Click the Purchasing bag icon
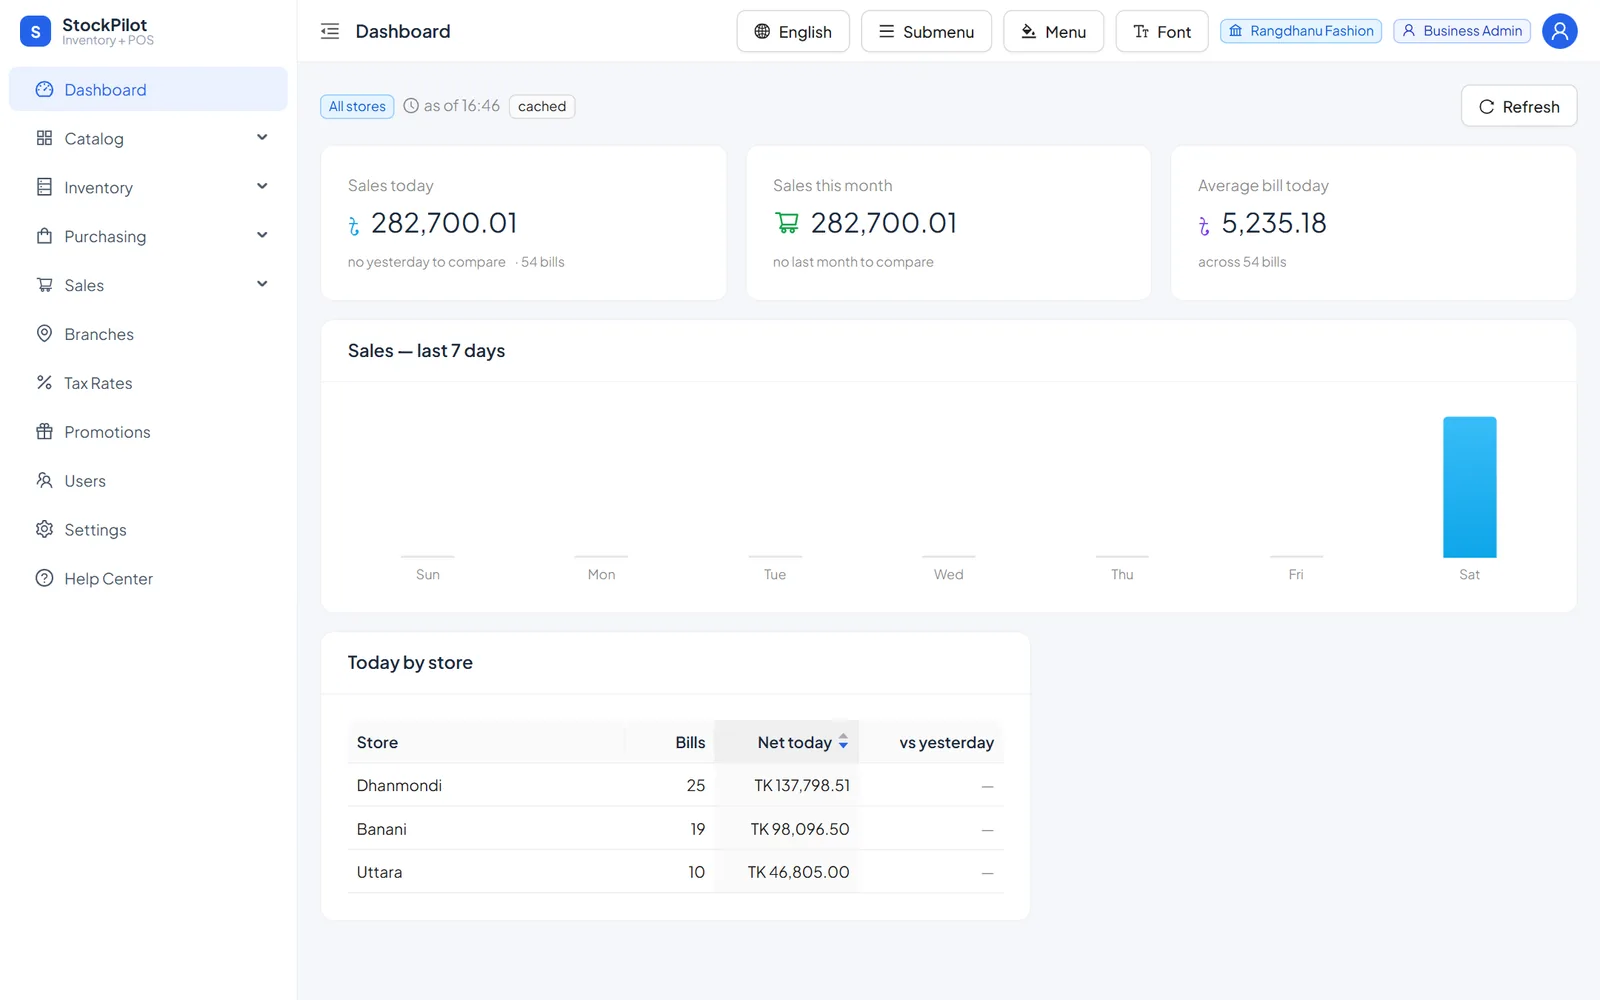 click(44, 236)
